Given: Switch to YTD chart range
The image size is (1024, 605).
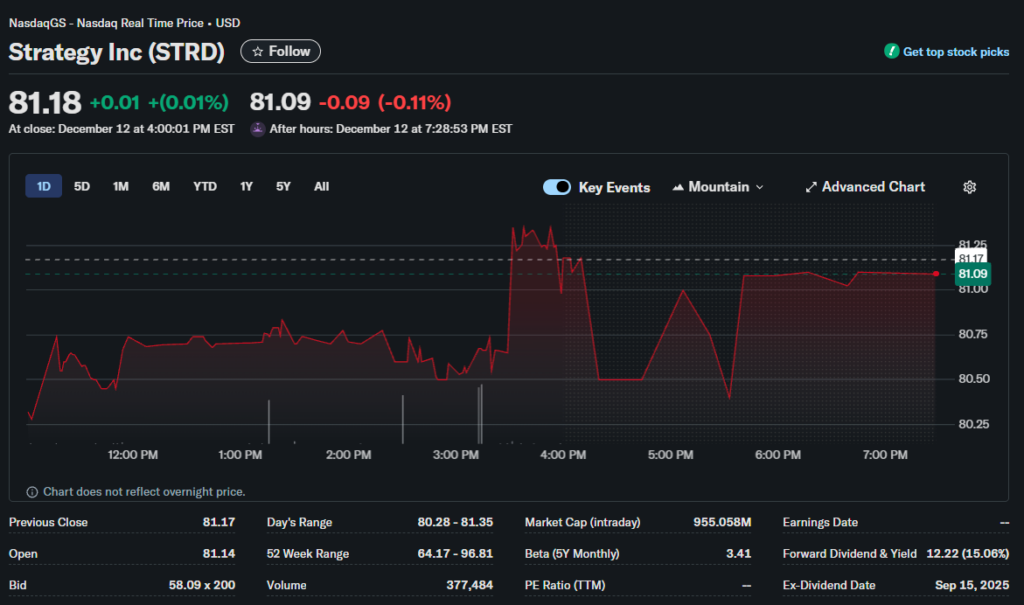Looking at the screenshot, I should coord(205,186).
